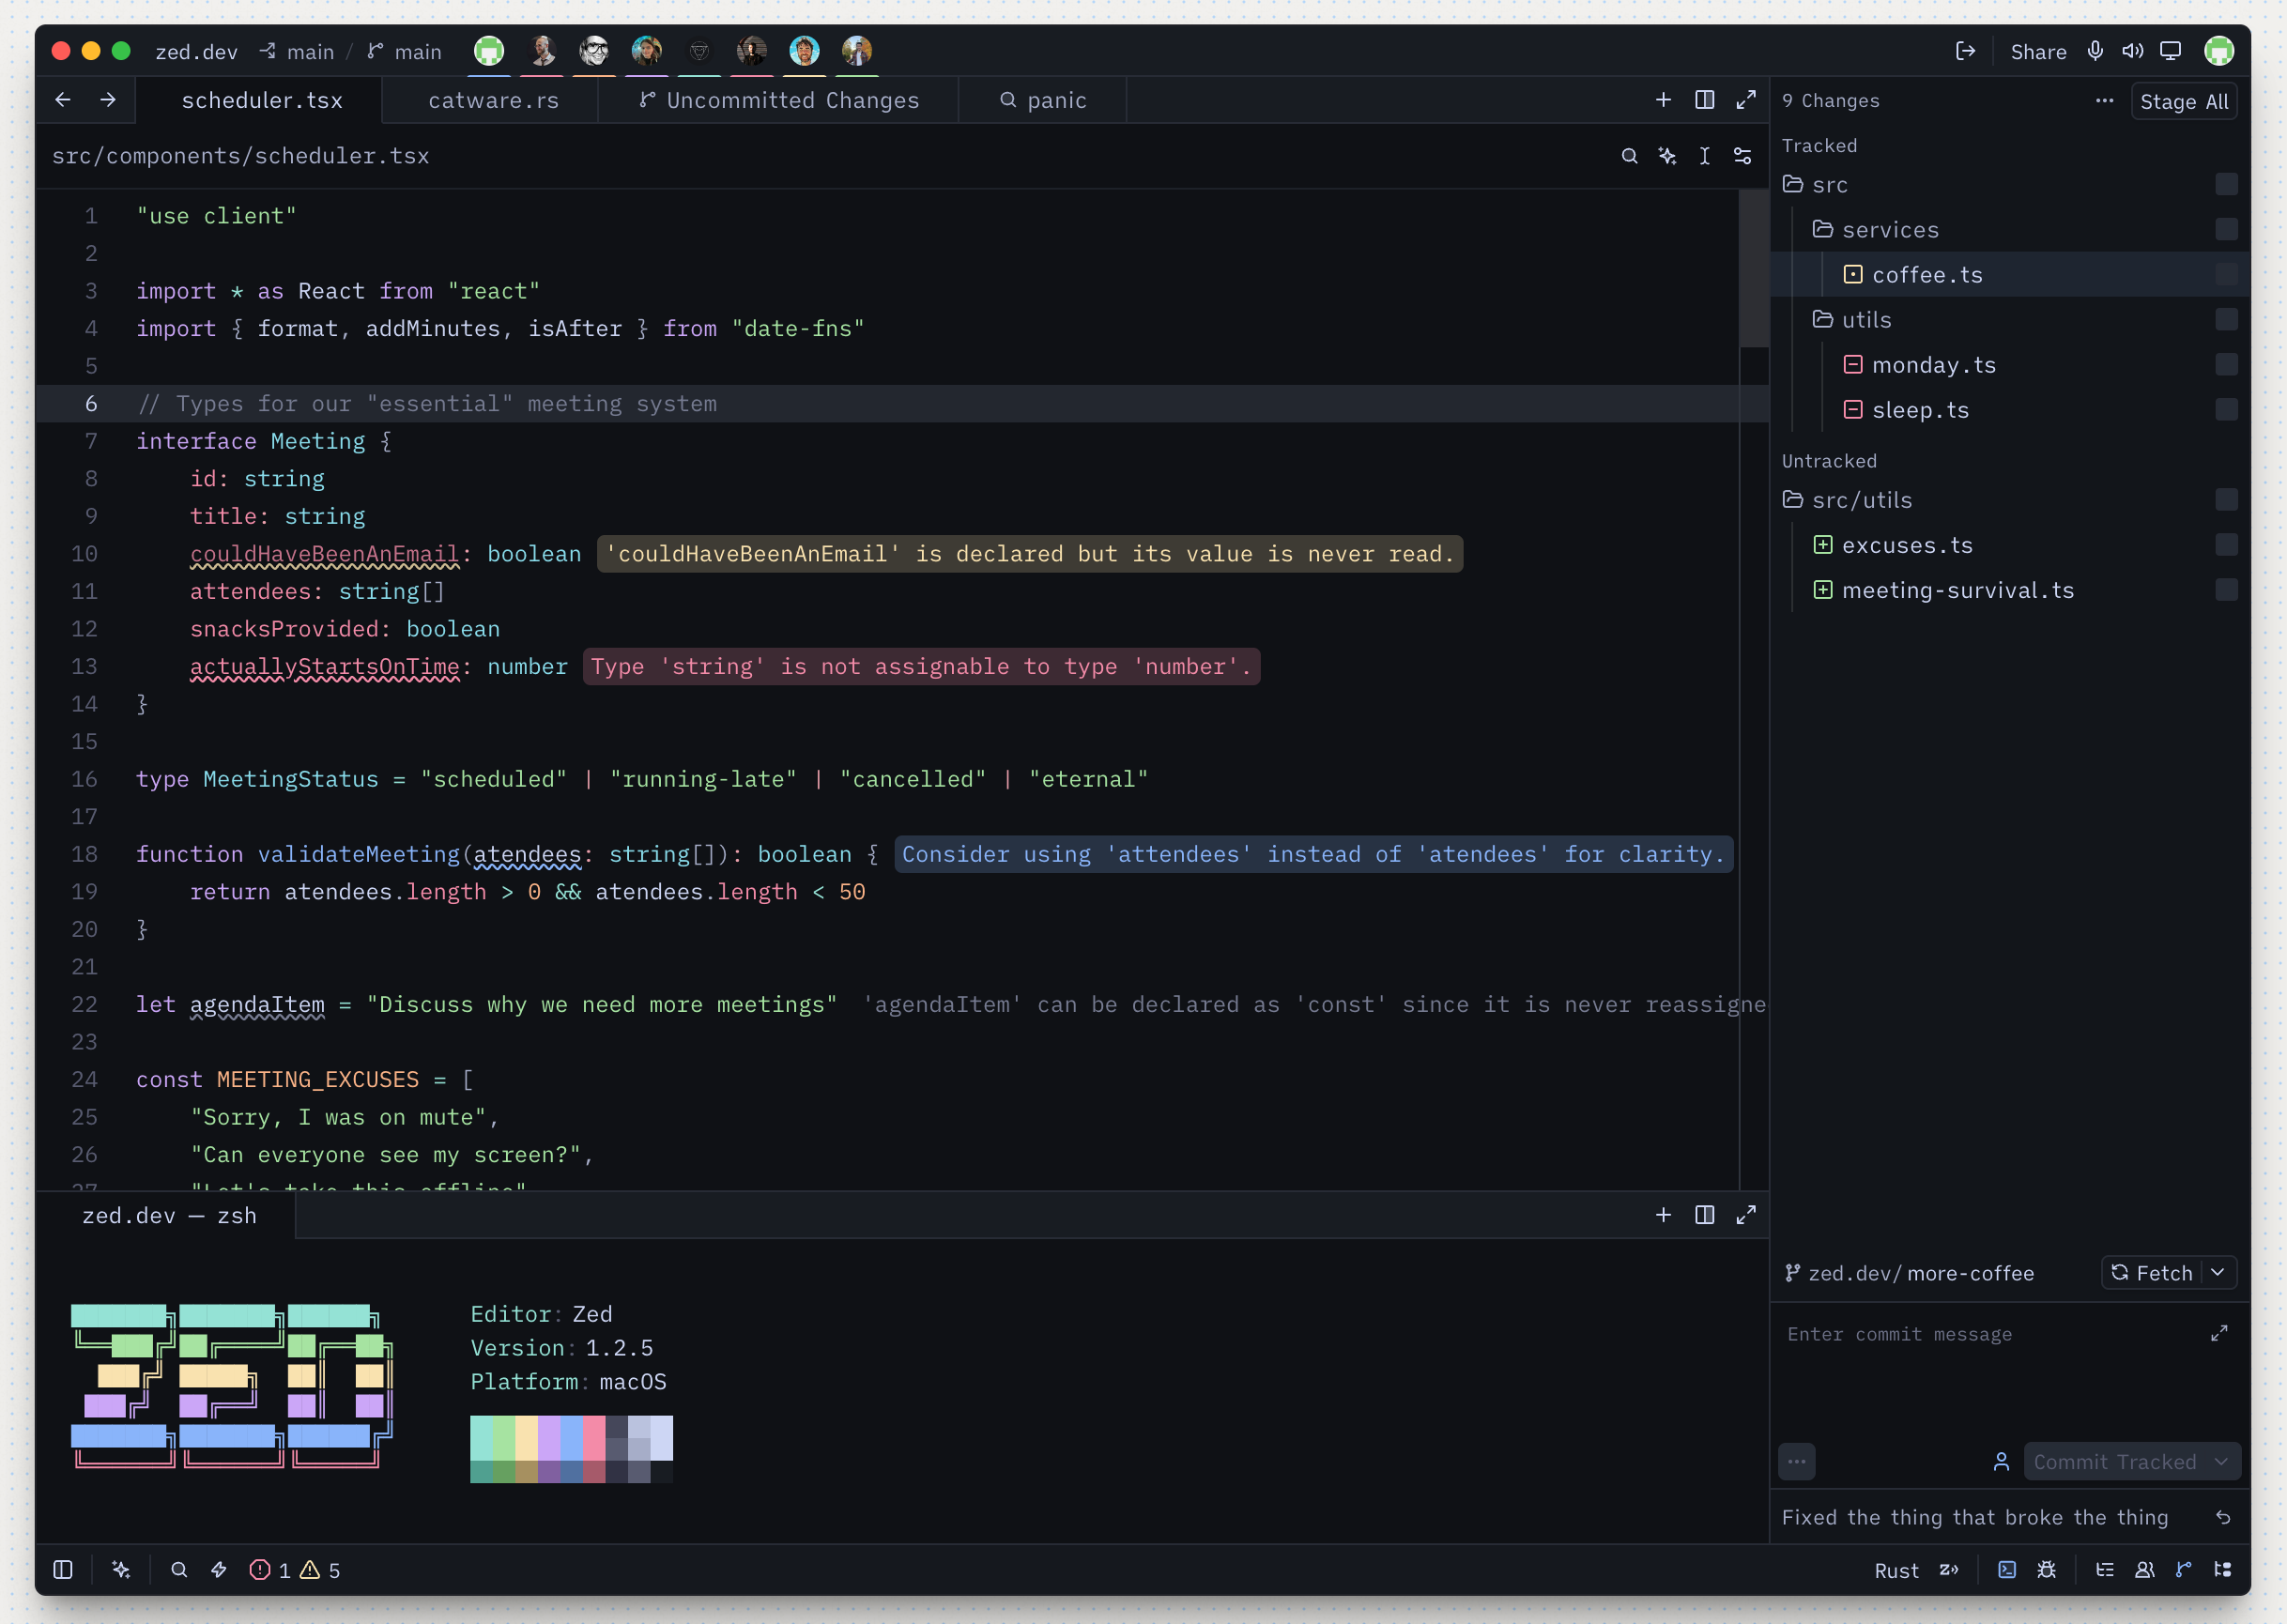
Task: Open the Commit Tracked dropdown arrow
Action: (2222, 1461)
